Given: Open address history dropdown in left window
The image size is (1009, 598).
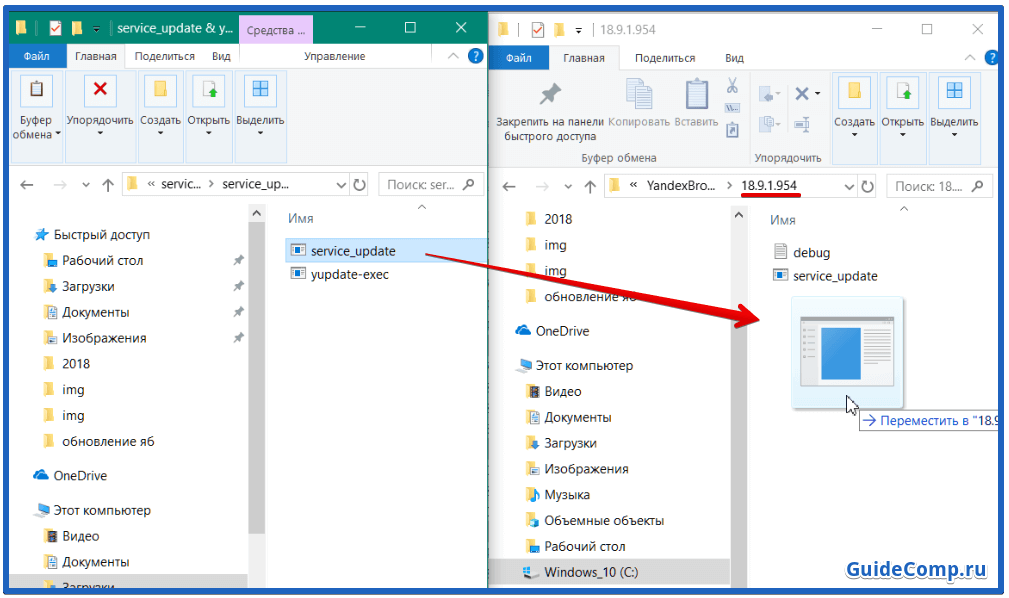Looking at the screenshot, I should click(x=341, y=185).
